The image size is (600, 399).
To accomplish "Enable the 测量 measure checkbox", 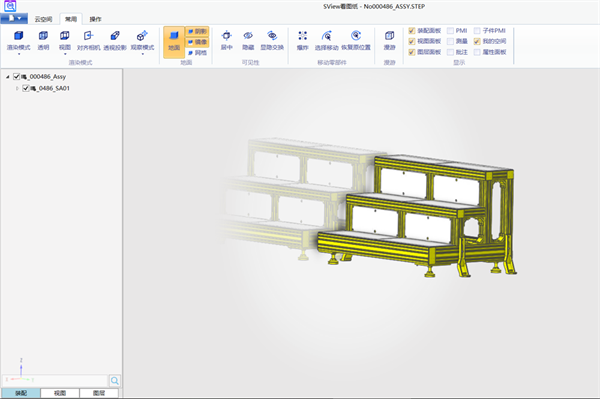I will pyautogui.click(x=450, y=41).
